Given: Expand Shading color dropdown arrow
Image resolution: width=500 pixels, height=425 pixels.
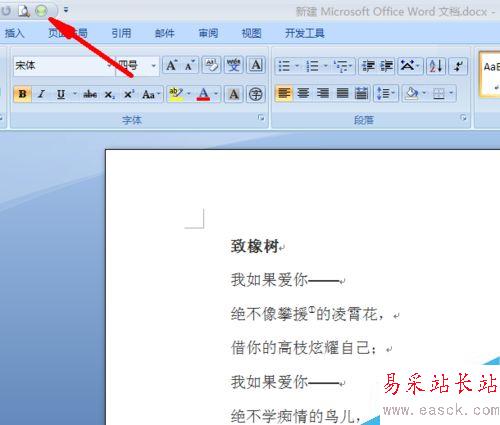Looking at the screenshot, I should (x=424, y=93).
